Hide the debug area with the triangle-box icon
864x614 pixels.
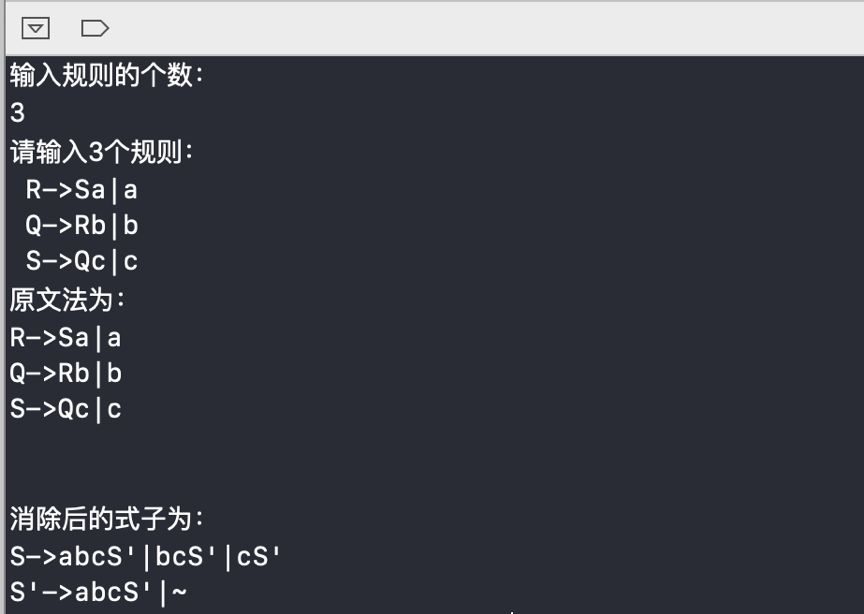[36, 28]
